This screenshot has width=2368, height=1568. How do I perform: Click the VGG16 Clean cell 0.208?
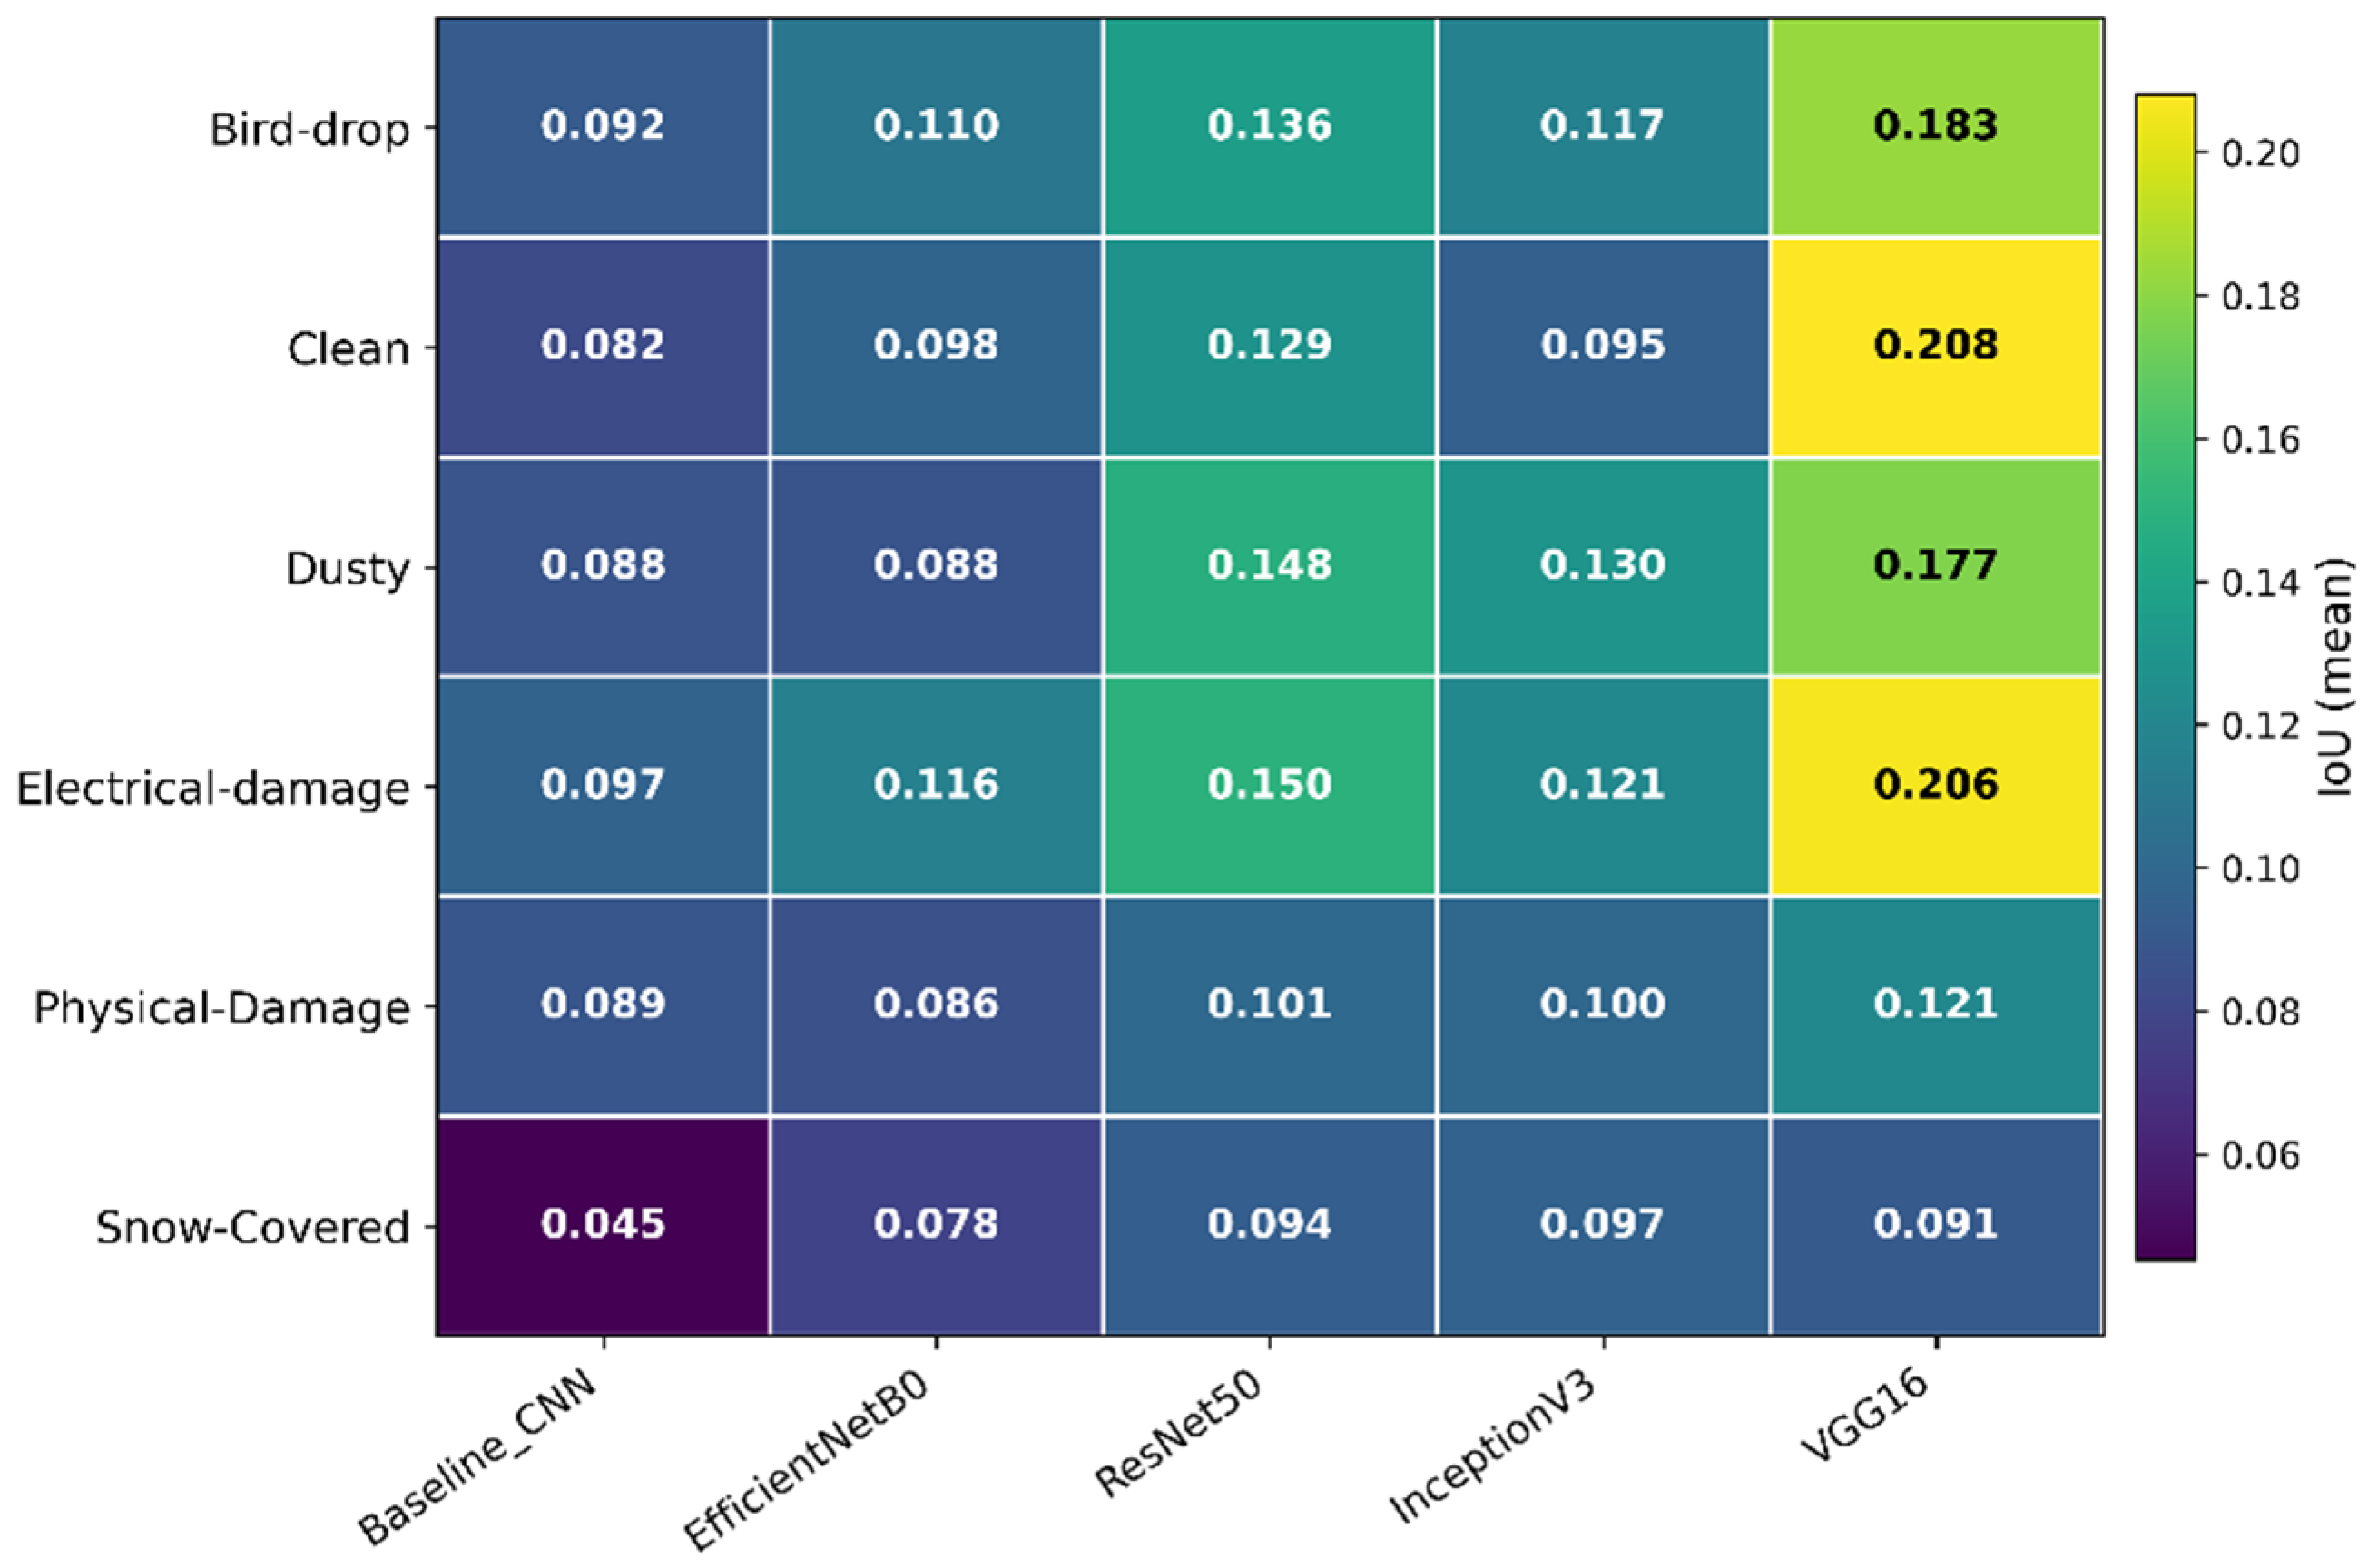pyautogui.click(x=1935, y=347)
